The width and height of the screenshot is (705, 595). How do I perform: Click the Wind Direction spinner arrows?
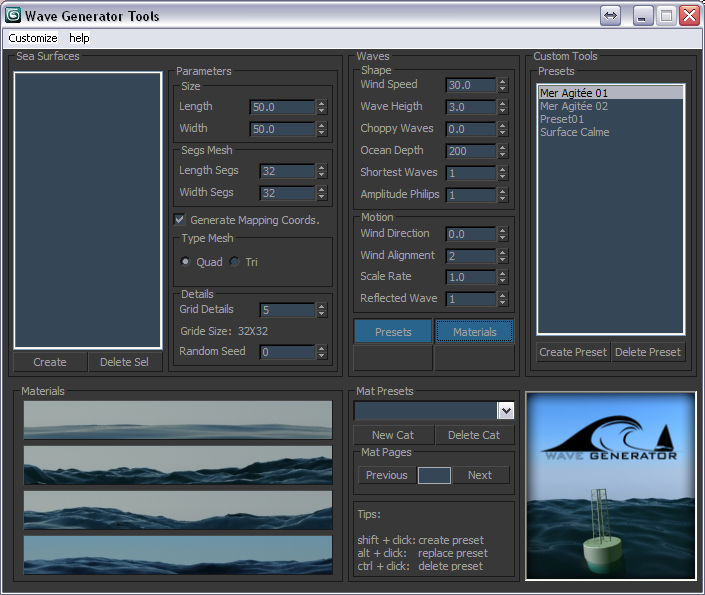point(503,234)
